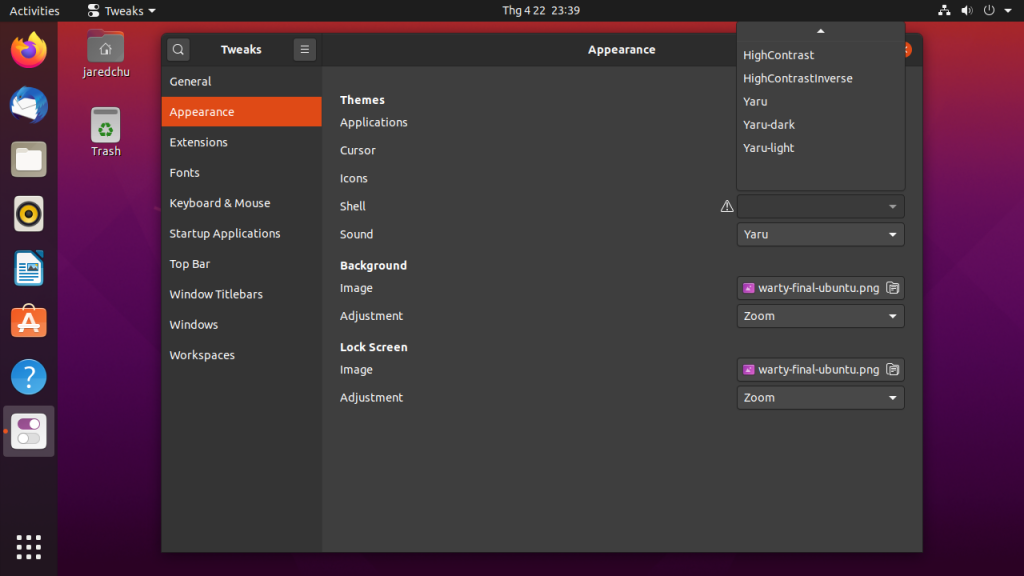Click the power icon in the top bar
The width and height of the screenshot is (1024, 576).
(x=989, y=11)
